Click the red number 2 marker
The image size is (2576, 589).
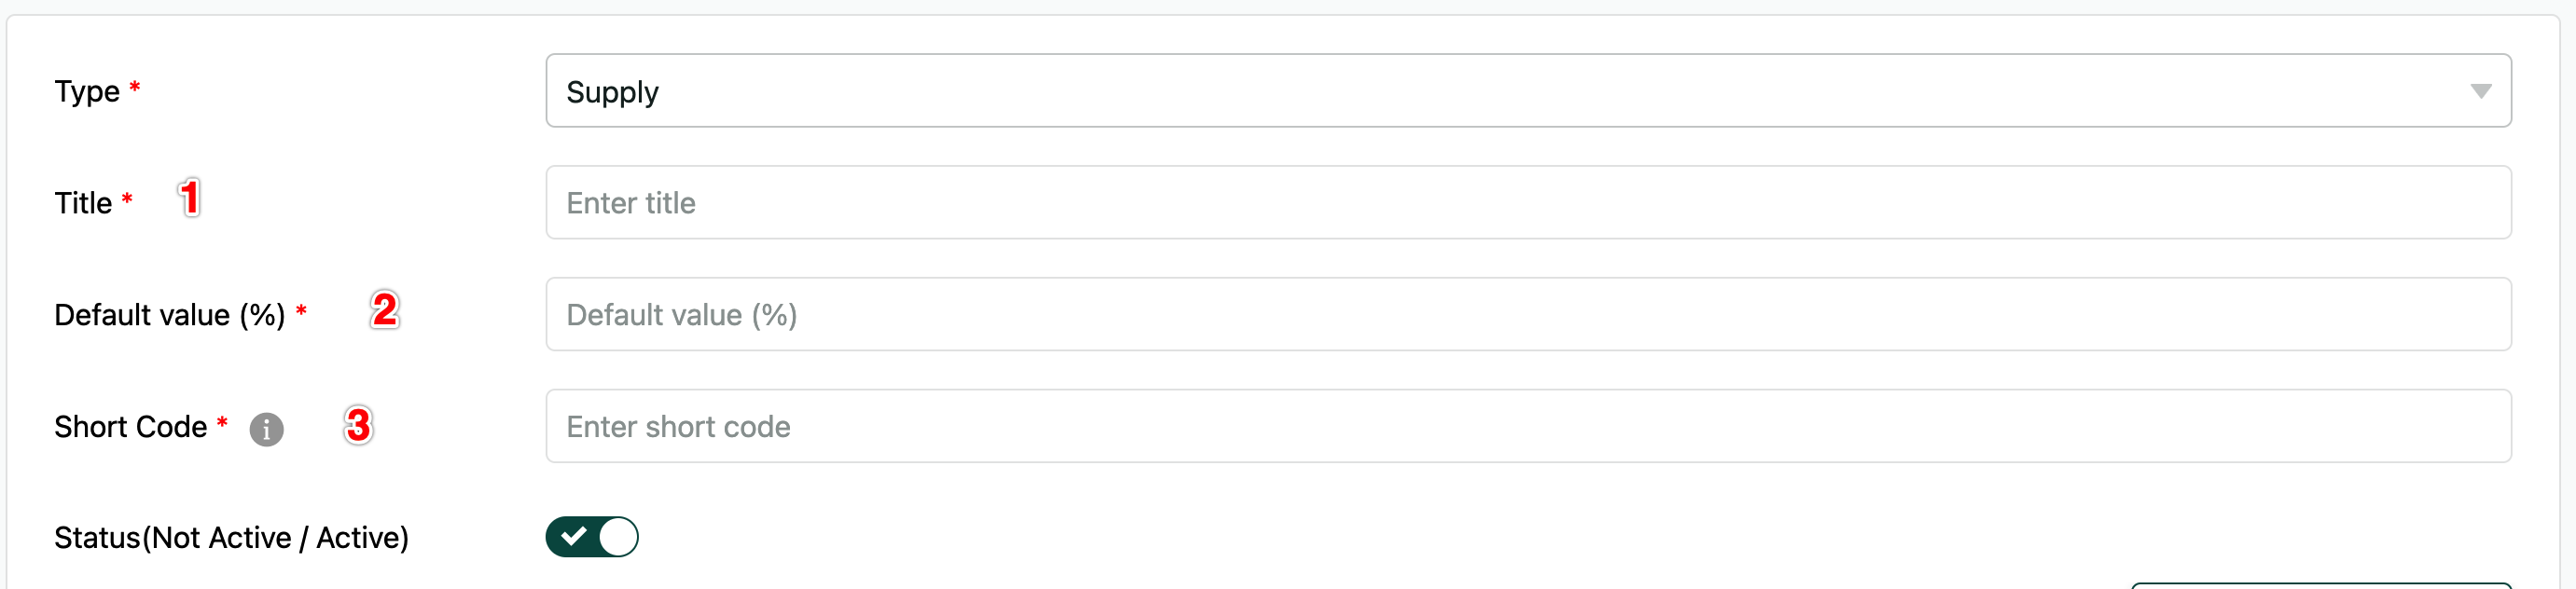[384, 310]
